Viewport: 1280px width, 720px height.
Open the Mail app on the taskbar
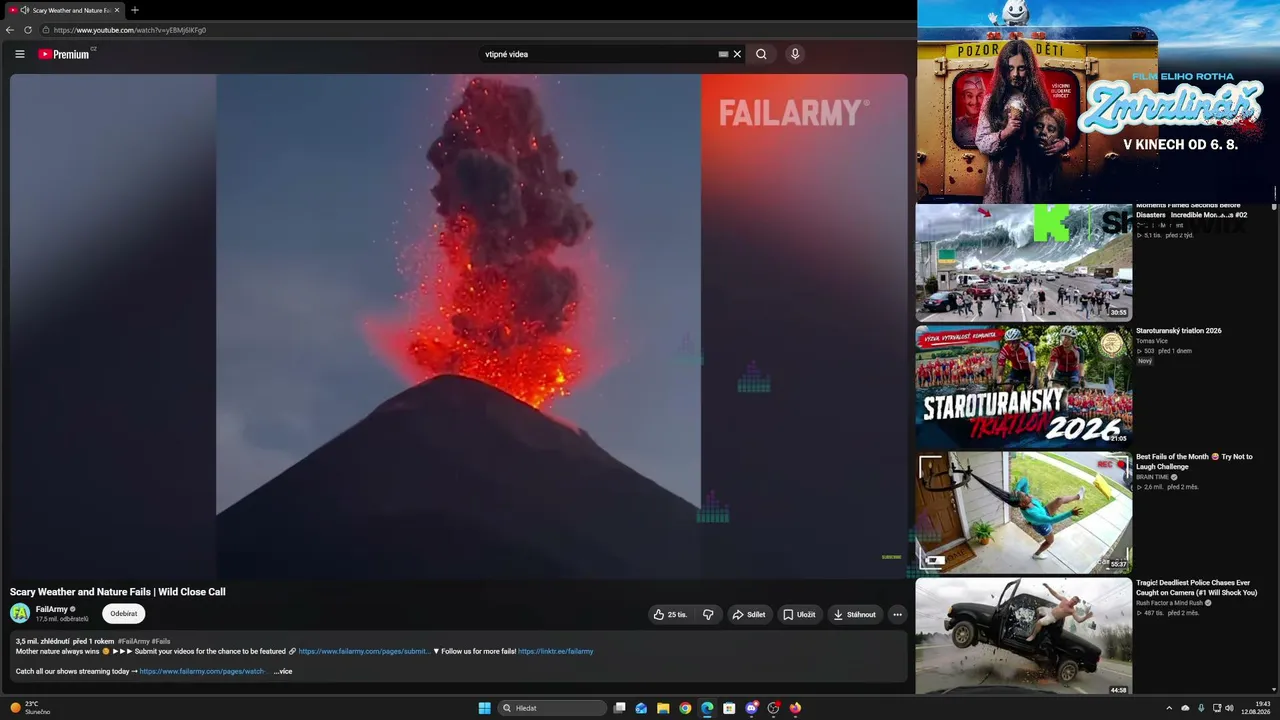641,708
